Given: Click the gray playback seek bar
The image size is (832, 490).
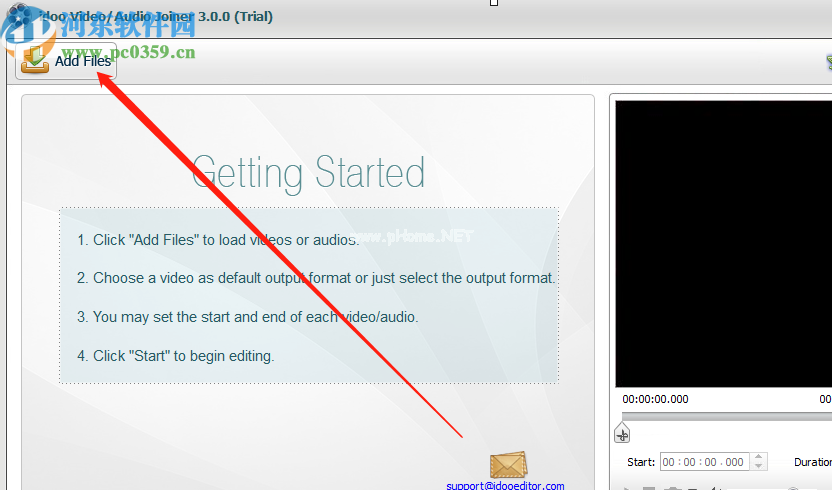Looking at the screenshot, I should (726, 416).
